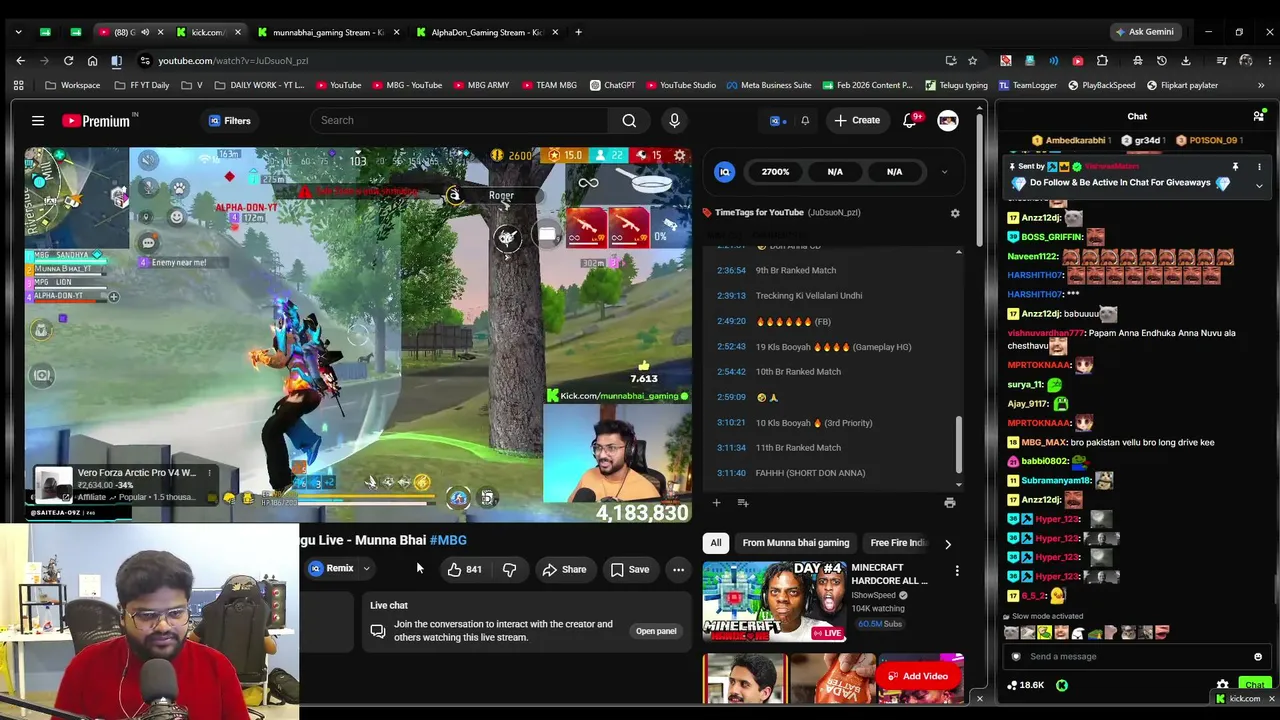Open ChatGPT bookmark

click(613, 85)
